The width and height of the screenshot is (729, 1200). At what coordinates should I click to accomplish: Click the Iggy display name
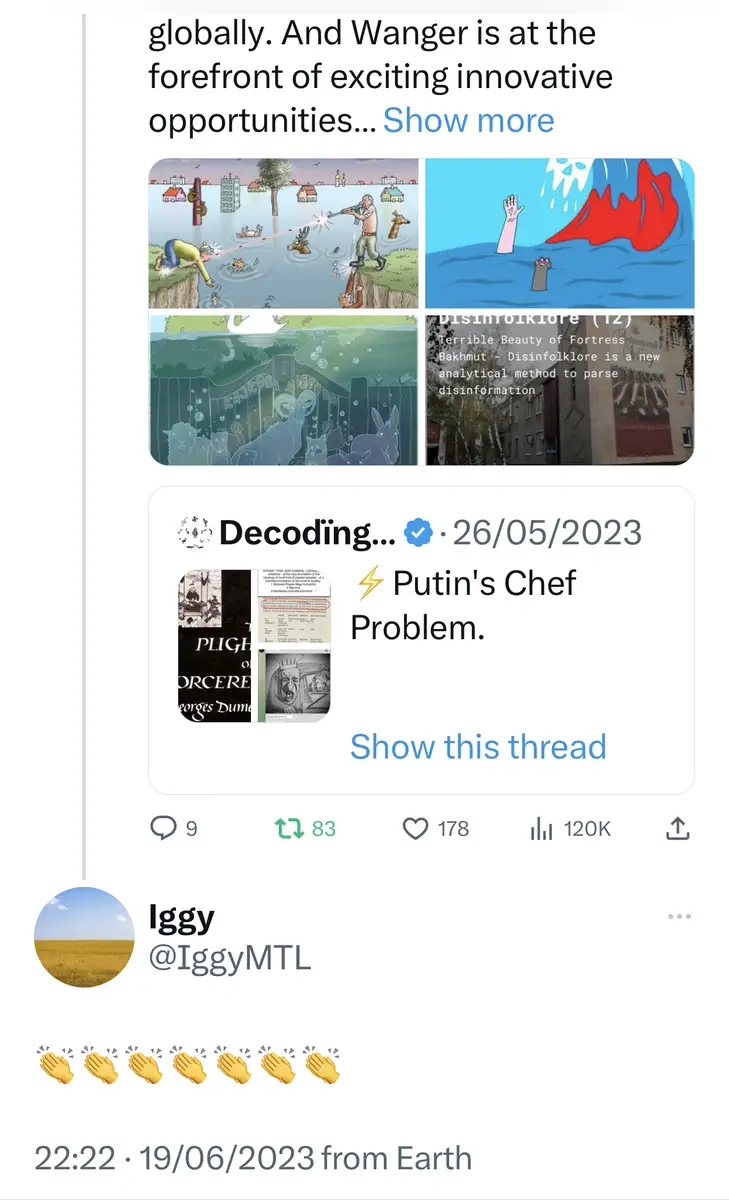pyautogui.click(x=181, y=917)
